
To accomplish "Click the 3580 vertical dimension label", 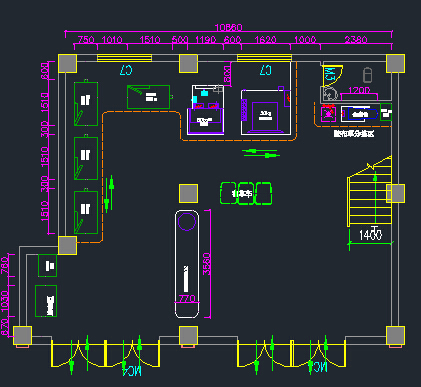I will [x=207, y=264].
